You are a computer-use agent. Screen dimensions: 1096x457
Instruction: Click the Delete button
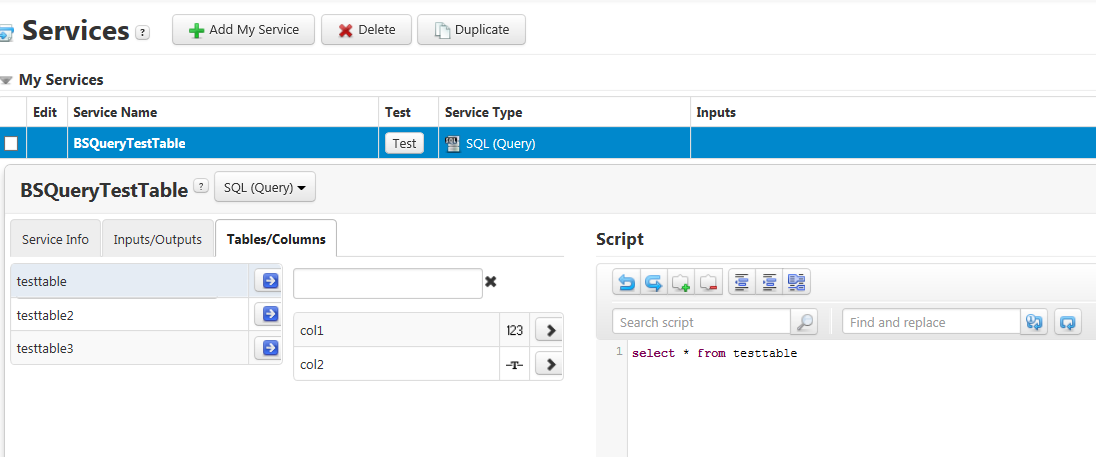click(366, 30)
